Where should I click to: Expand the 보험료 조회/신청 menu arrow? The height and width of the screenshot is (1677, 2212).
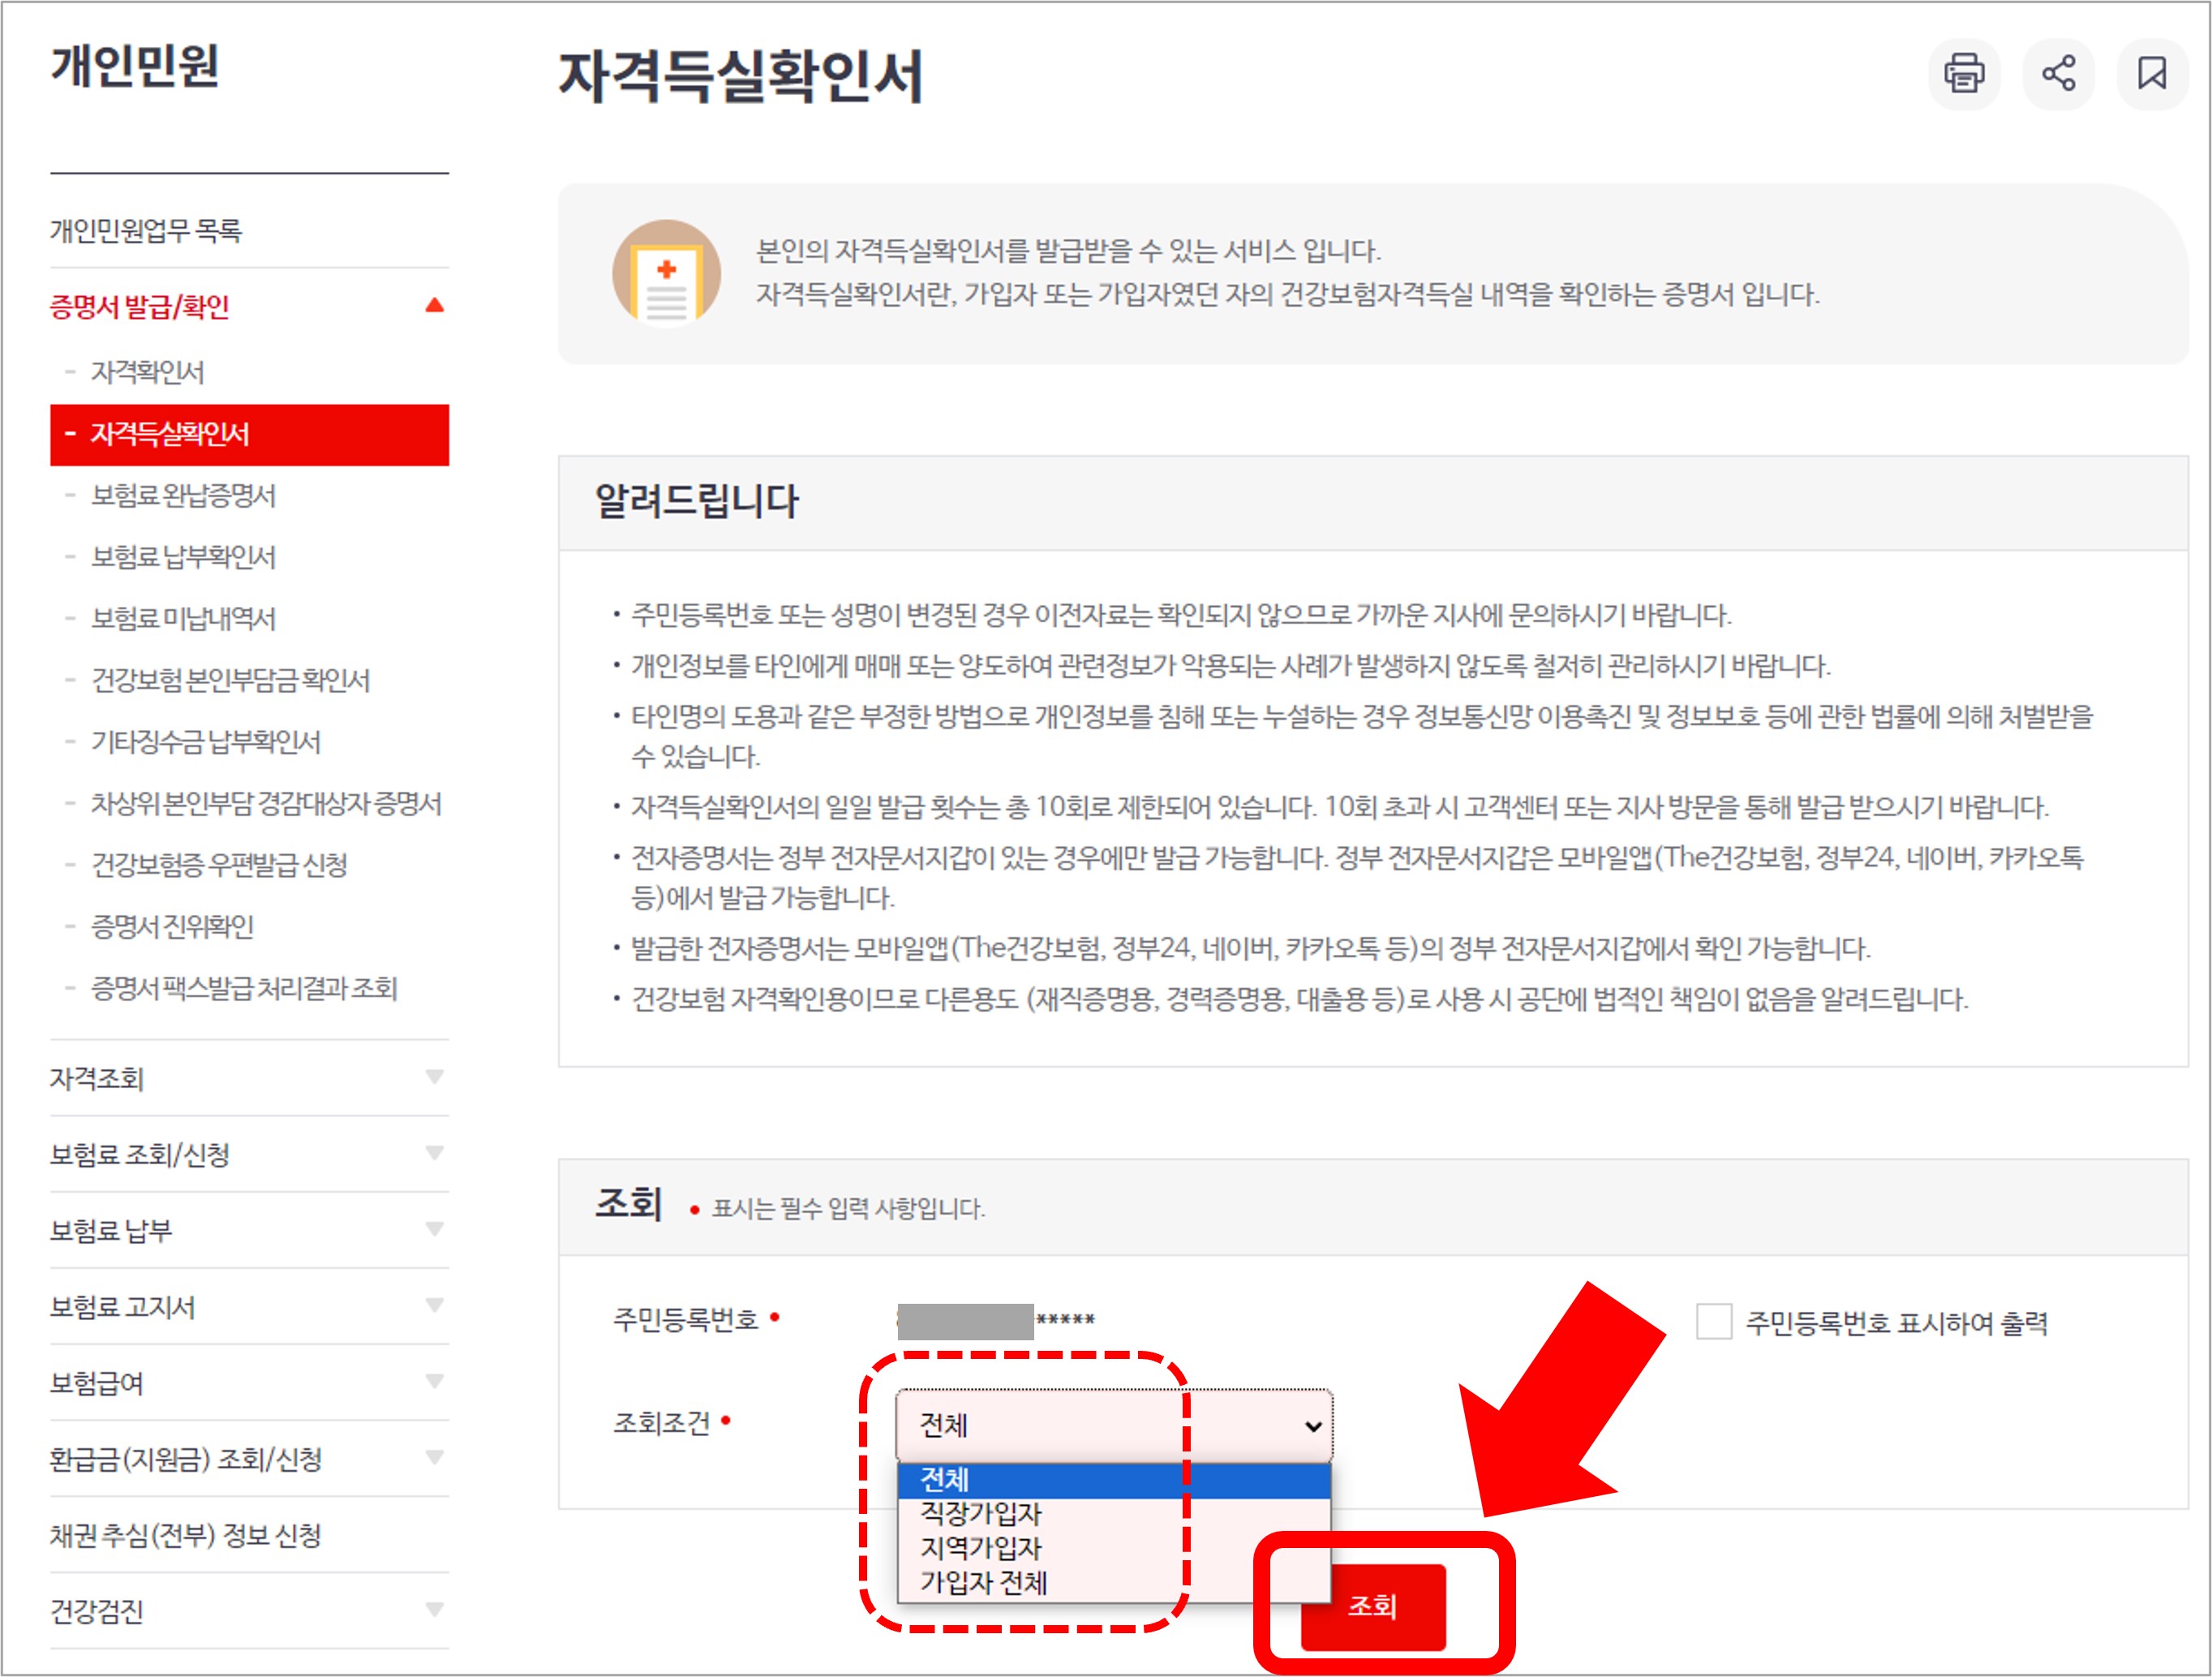pos(434,1153)
